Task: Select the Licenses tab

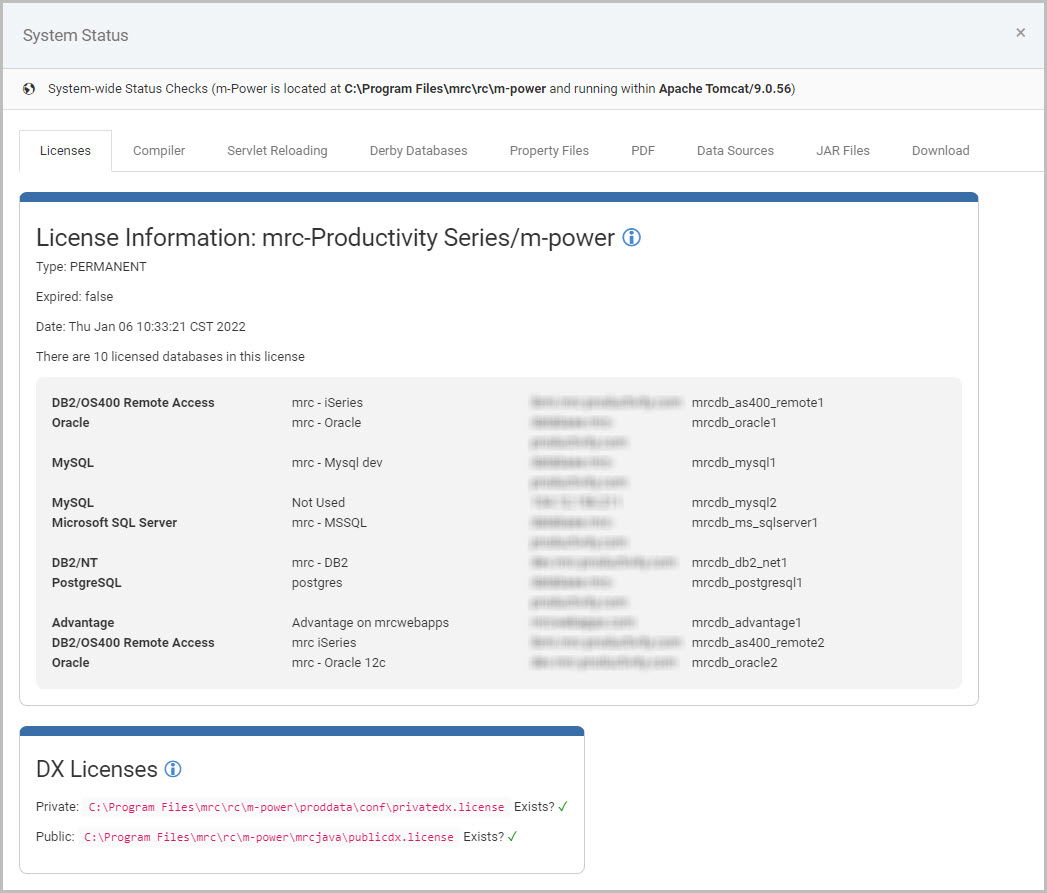Action: tap(65, 151)
